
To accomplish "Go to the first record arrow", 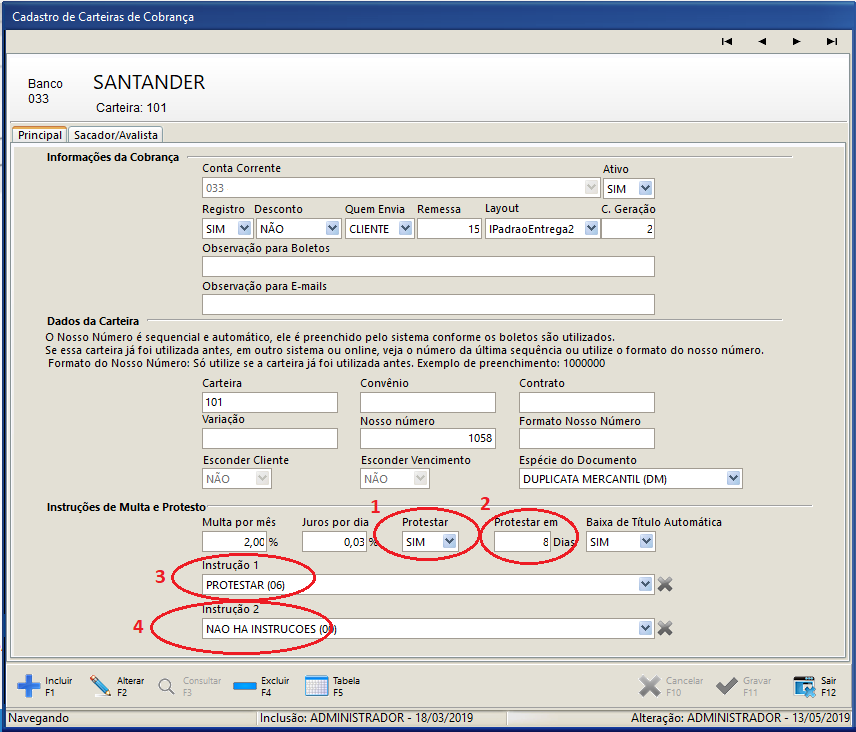I will pyautogui.click(x=727, y=41).
